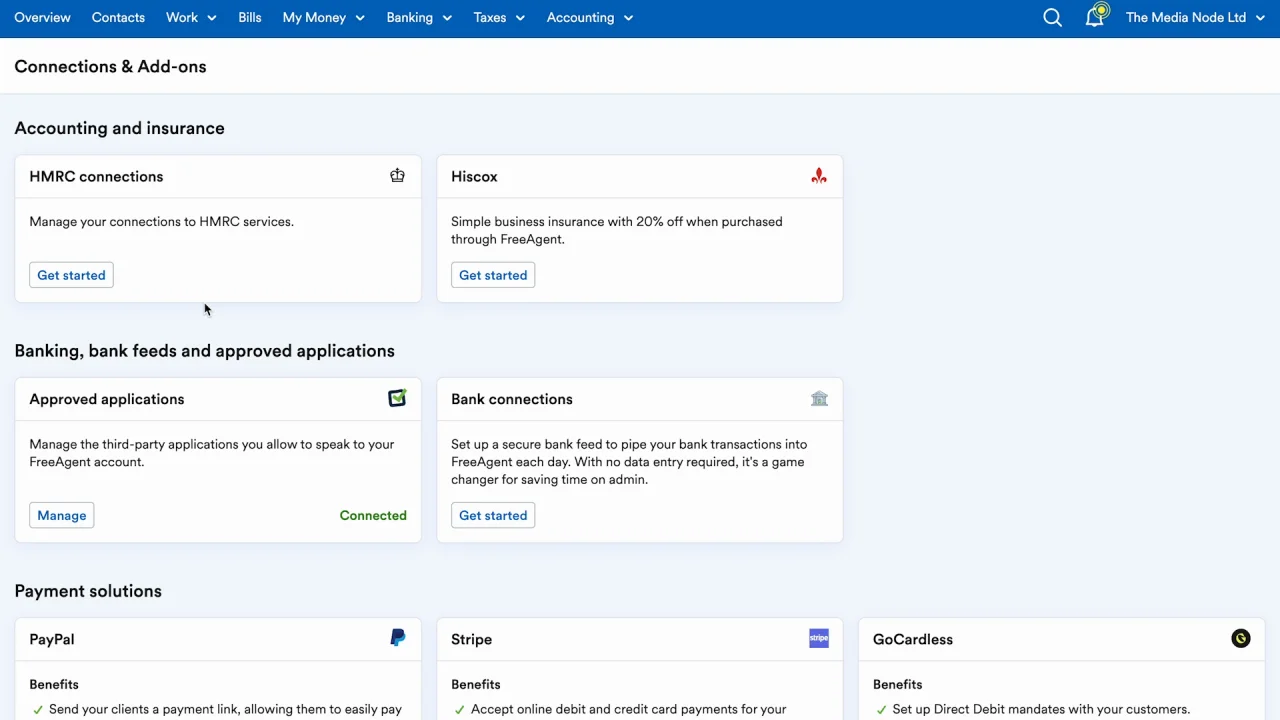
Task: Expand The Media Node Ltd account menu
Action: tap(1195, 18)
